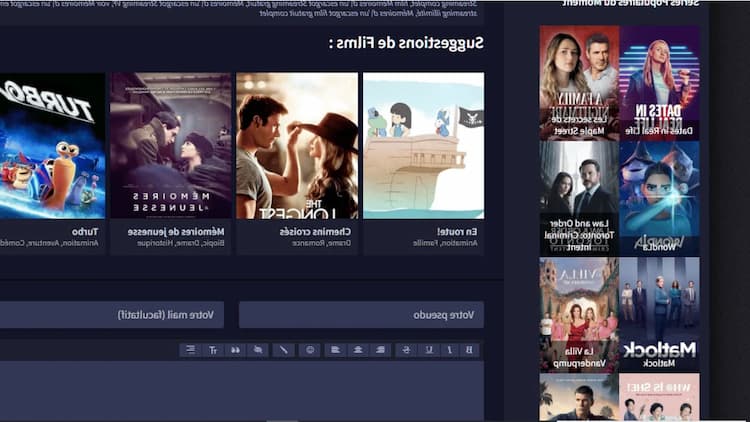750x422 pixels.
Task: Open the En route! poster
Action: pos(423,146)
